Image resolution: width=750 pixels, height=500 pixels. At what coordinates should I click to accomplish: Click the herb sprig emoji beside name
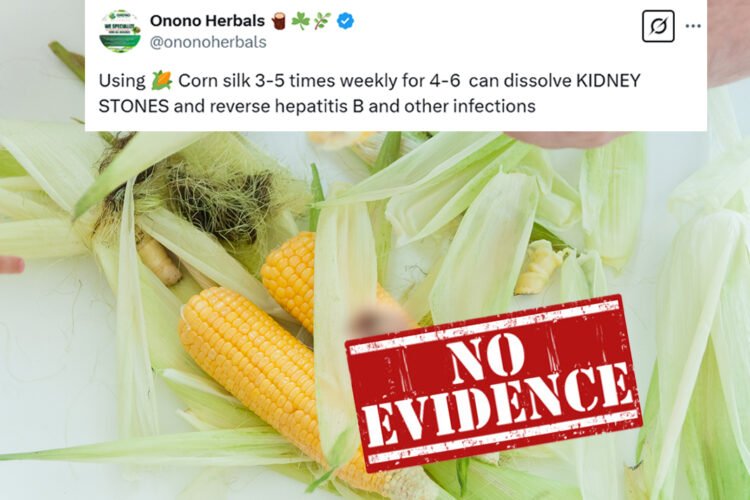click(323, 21)
